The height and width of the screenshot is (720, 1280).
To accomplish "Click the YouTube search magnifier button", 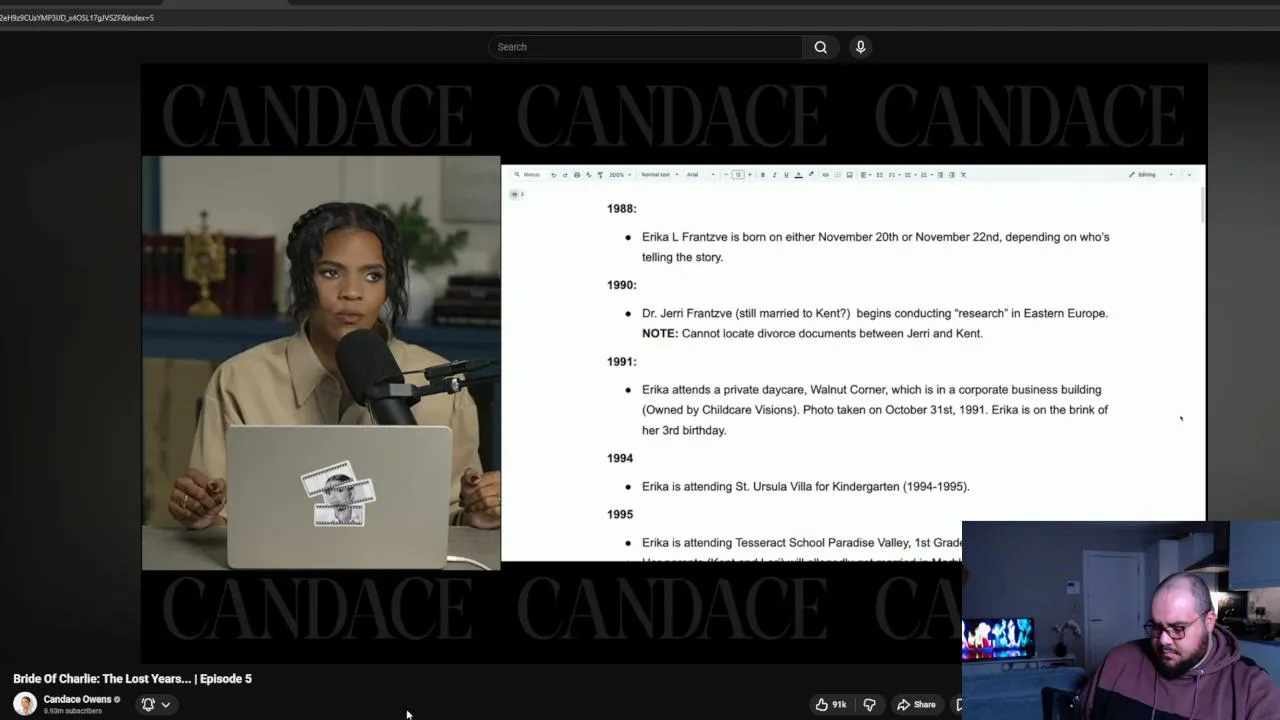I will (x=820, y=47).
